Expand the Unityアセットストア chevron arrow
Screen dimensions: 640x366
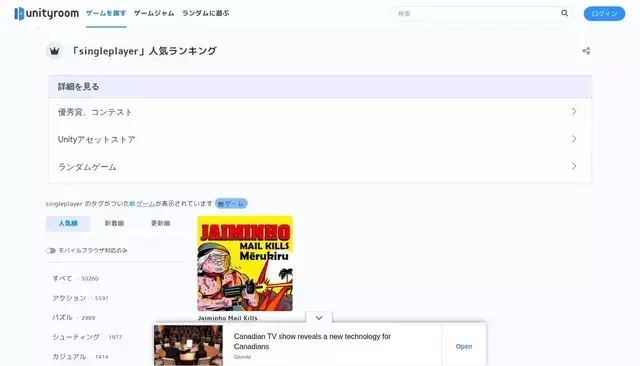click(574, 139)
